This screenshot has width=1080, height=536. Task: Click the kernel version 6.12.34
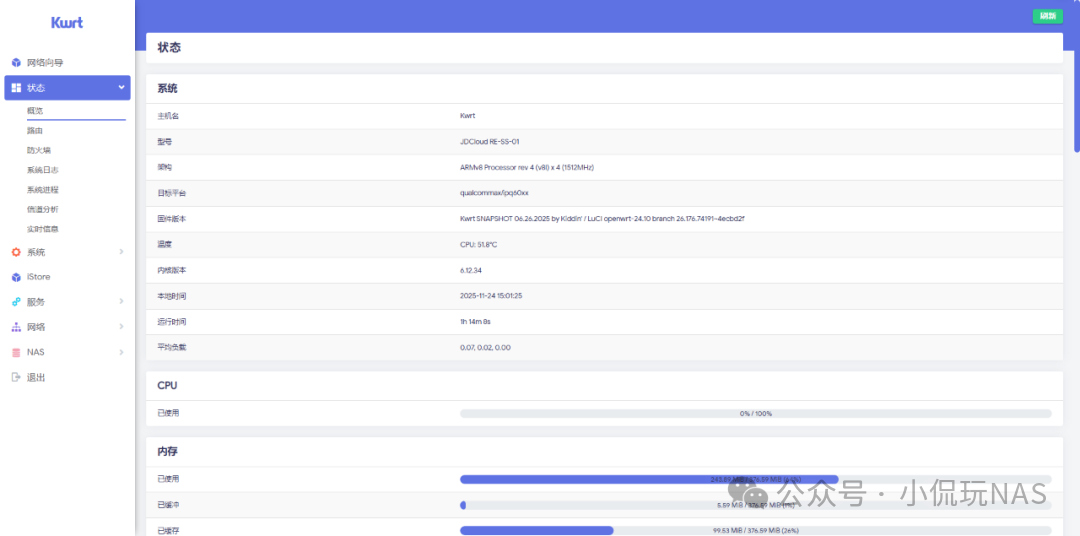click(x=472, y=270)
